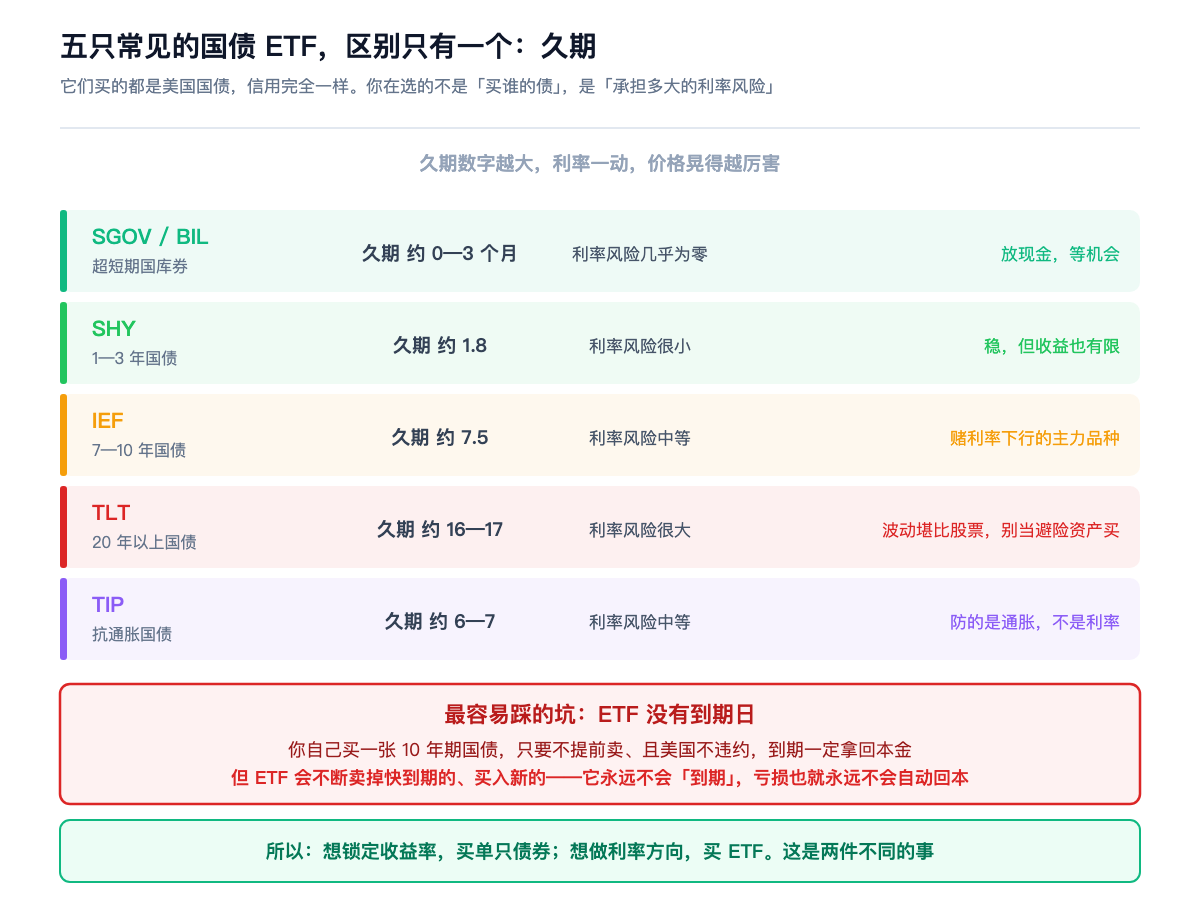Click the green conclusion 所以:想锁定收益率
Screen dimensions: 1200x900
[600, 852]
